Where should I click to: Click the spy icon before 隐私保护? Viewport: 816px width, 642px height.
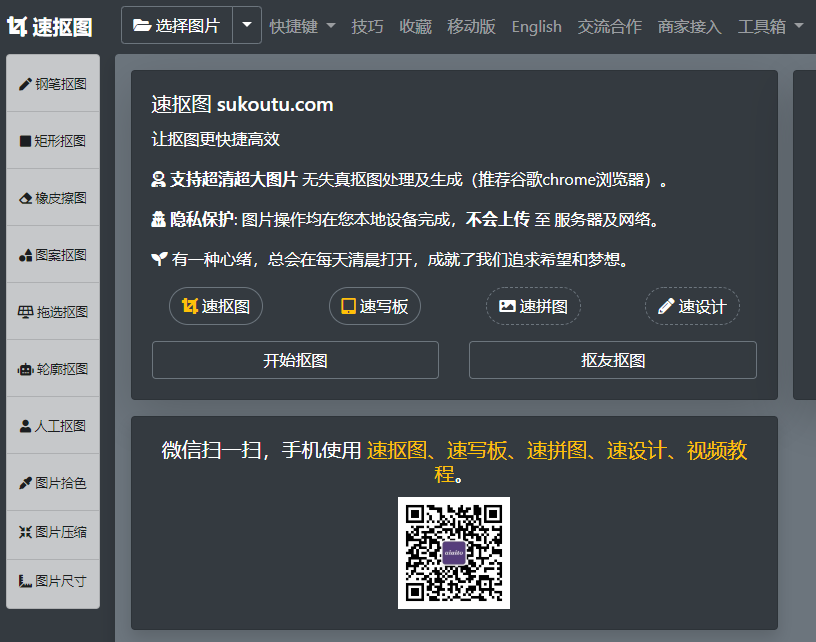[158, 219]
